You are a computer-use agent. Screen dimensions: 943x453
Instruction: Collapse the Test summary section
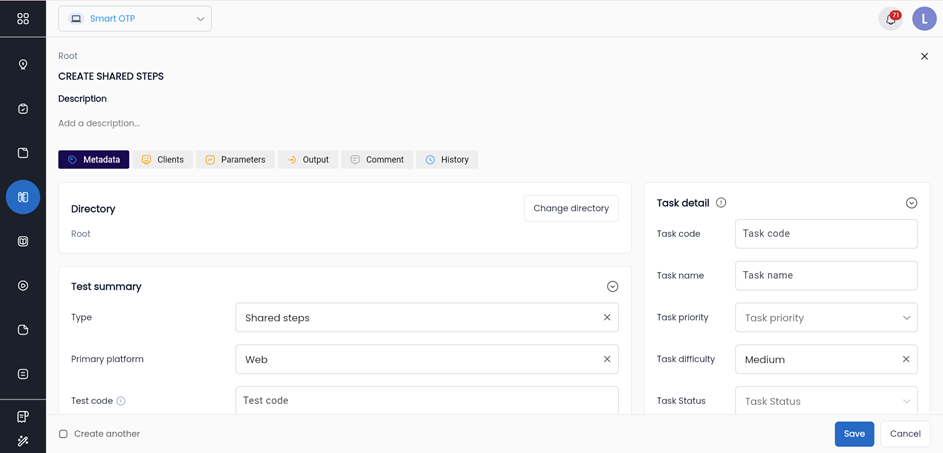click(612, 287)
